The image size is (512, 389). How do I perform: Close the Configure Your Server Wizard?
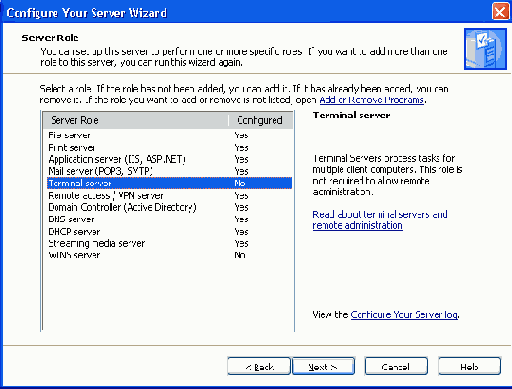500,12
